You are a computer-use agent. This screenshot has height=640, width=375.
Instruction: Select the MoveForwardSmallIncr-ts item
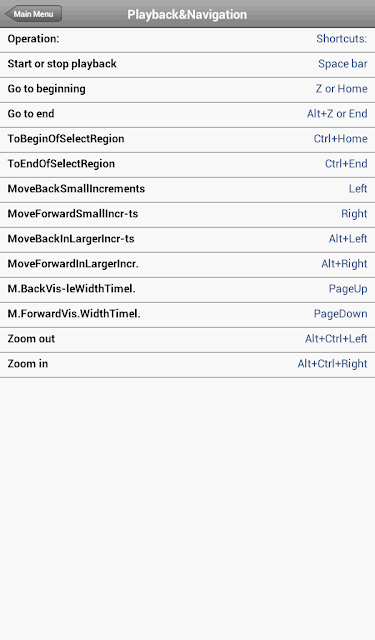(x=187, y=215)
